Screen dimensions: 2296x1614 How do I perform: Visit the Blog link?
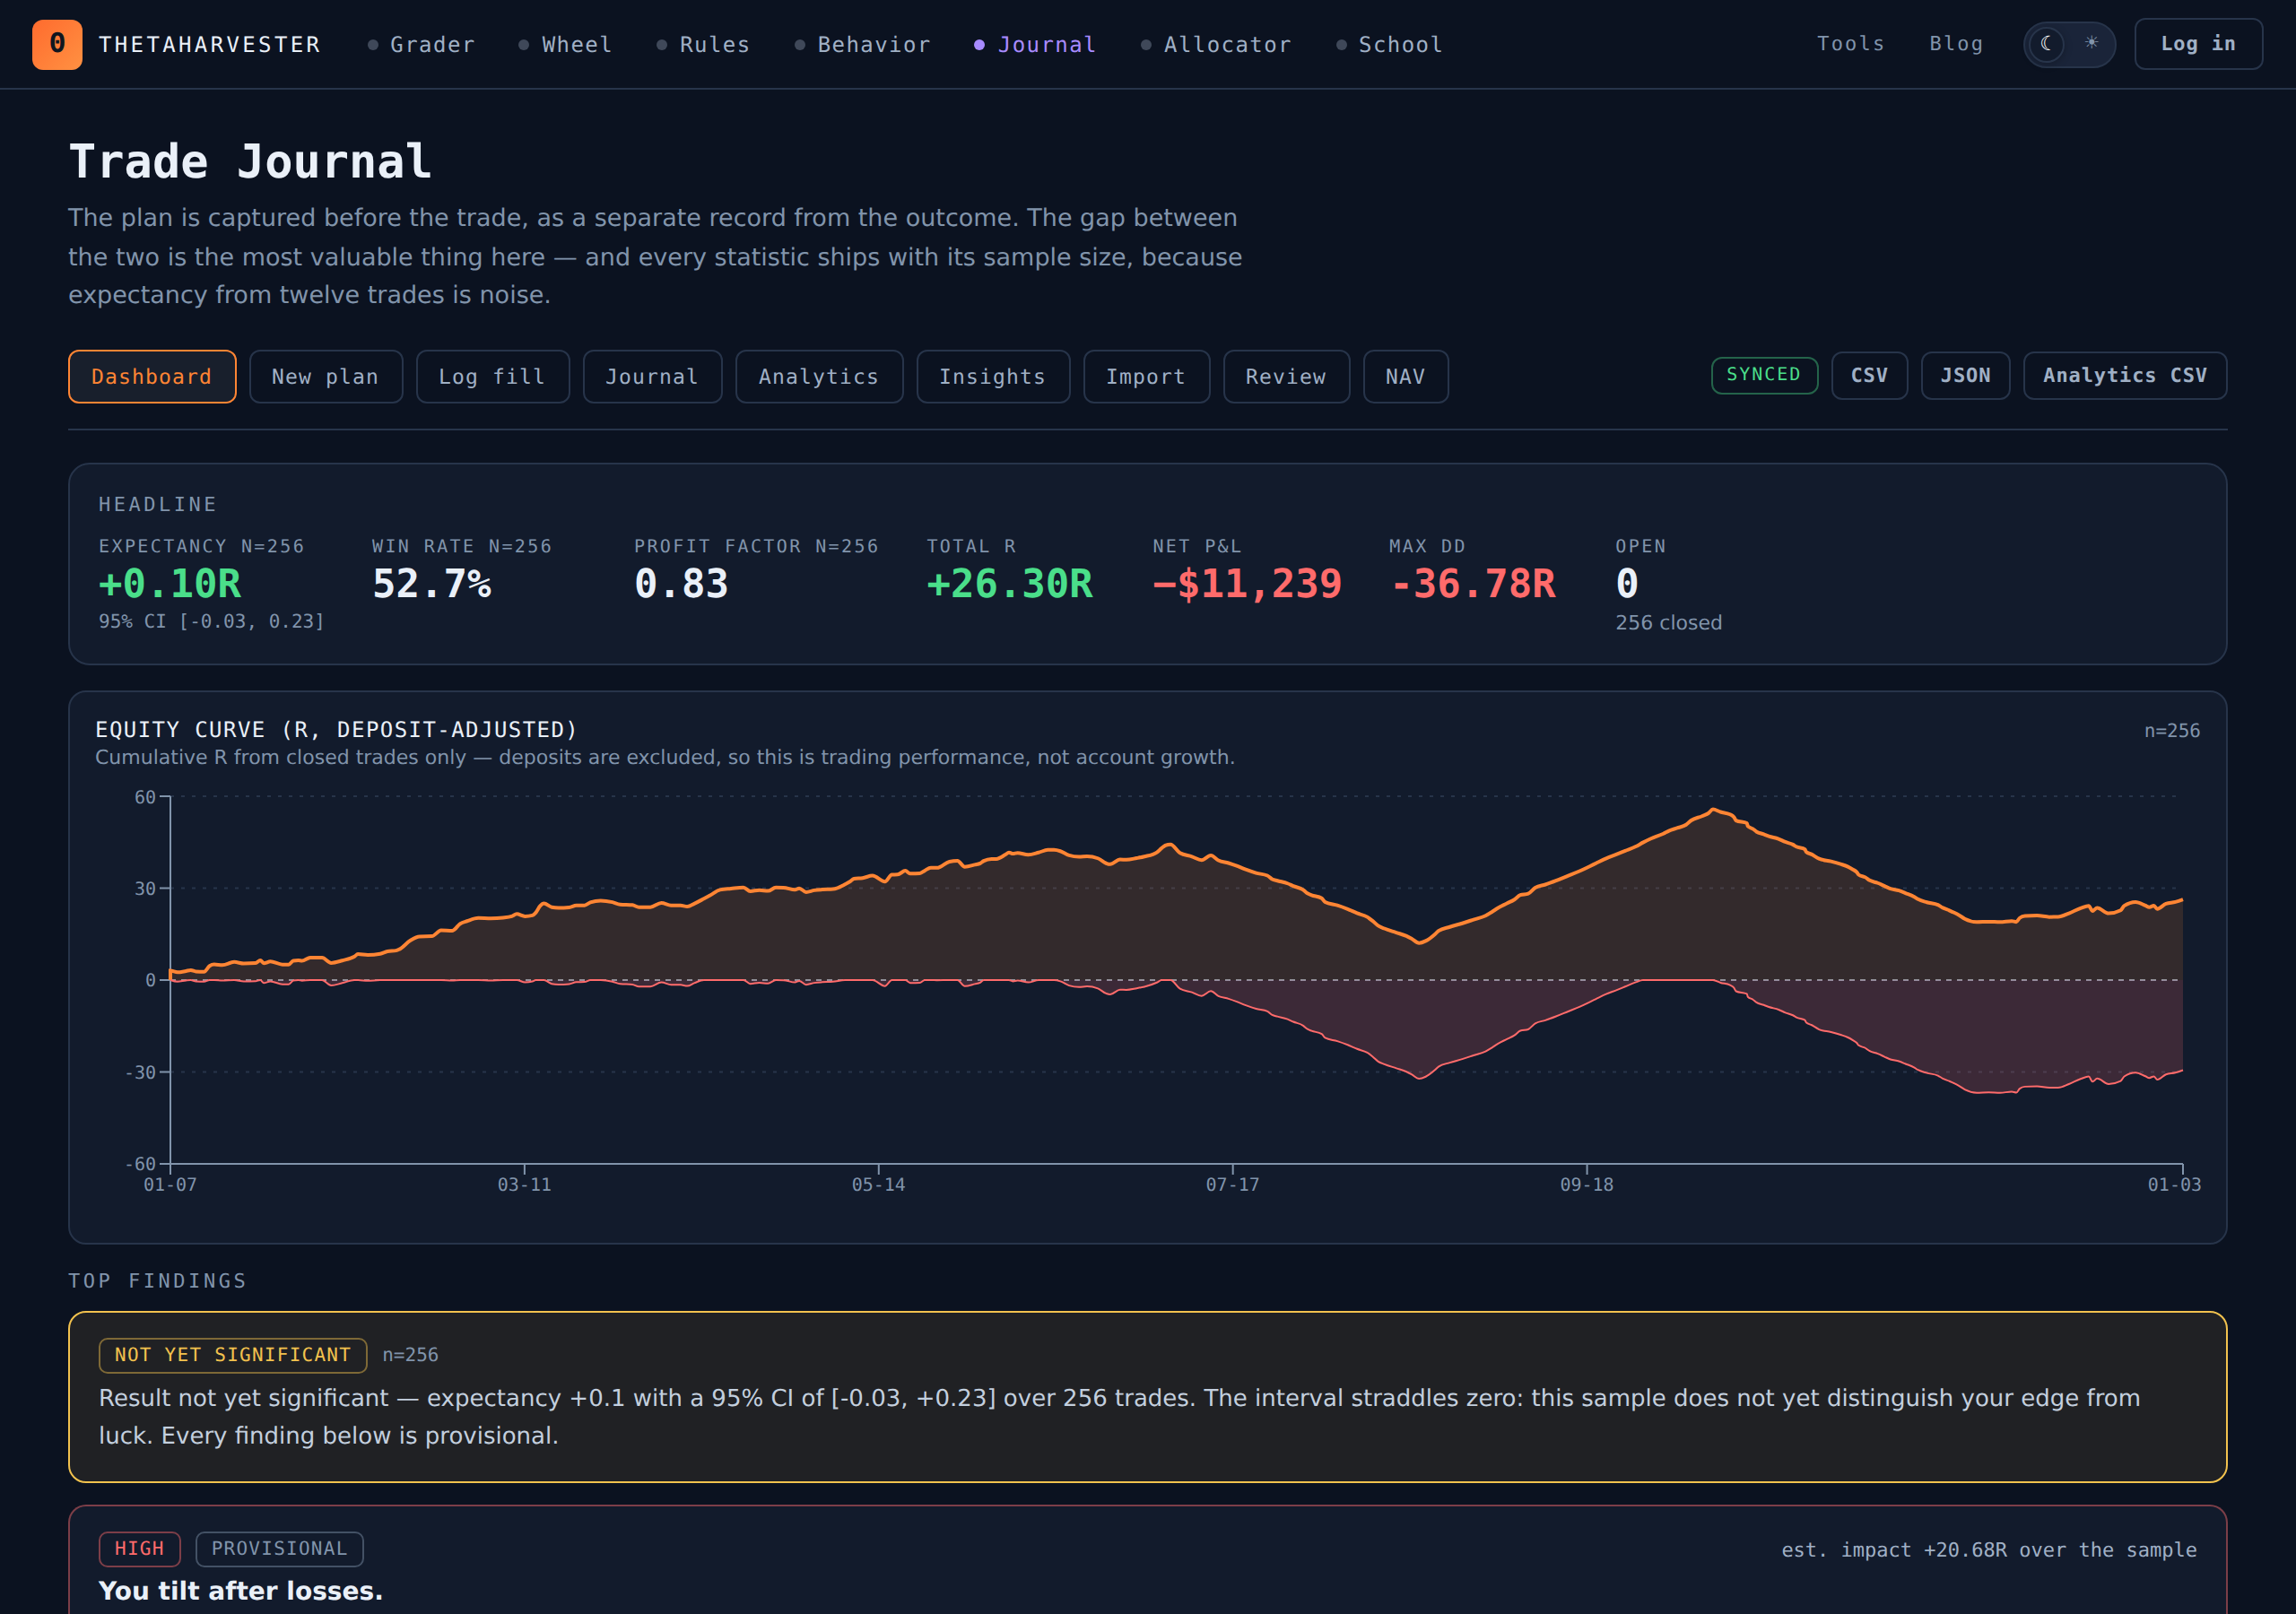click(1955, 44)
